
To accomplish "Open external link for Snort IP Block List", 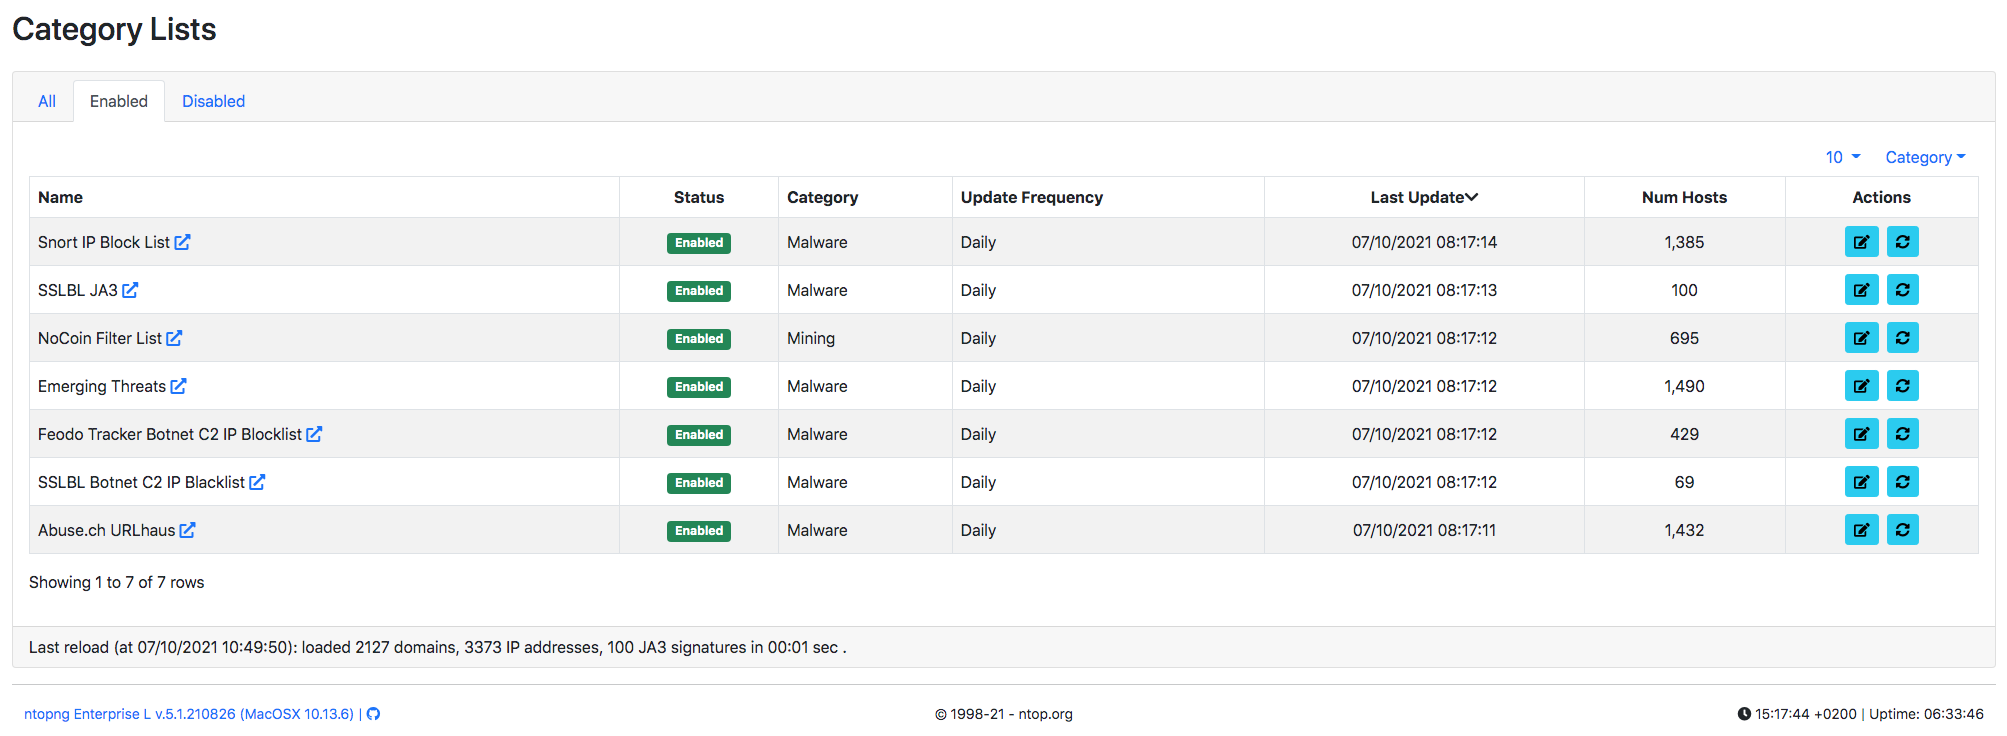I will pyautogui.click(x=182, y=242).
